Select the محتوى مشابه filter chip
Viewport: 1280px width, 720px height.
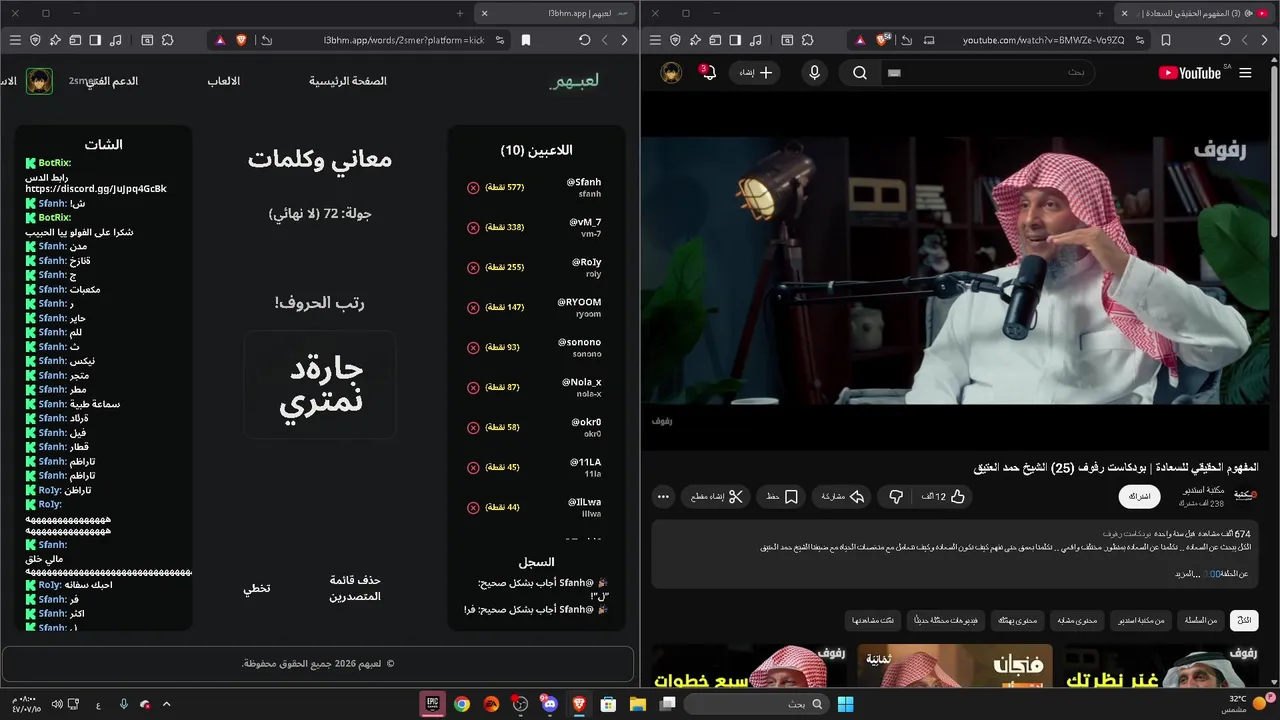(x=1076, y=621)
